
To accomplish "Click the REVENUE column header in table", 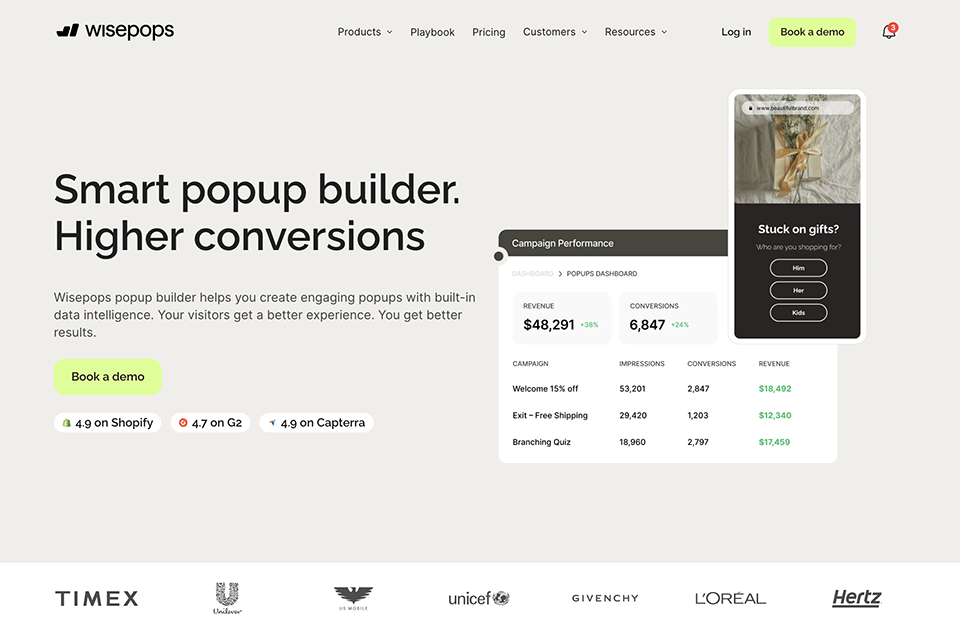I will 774,364.
